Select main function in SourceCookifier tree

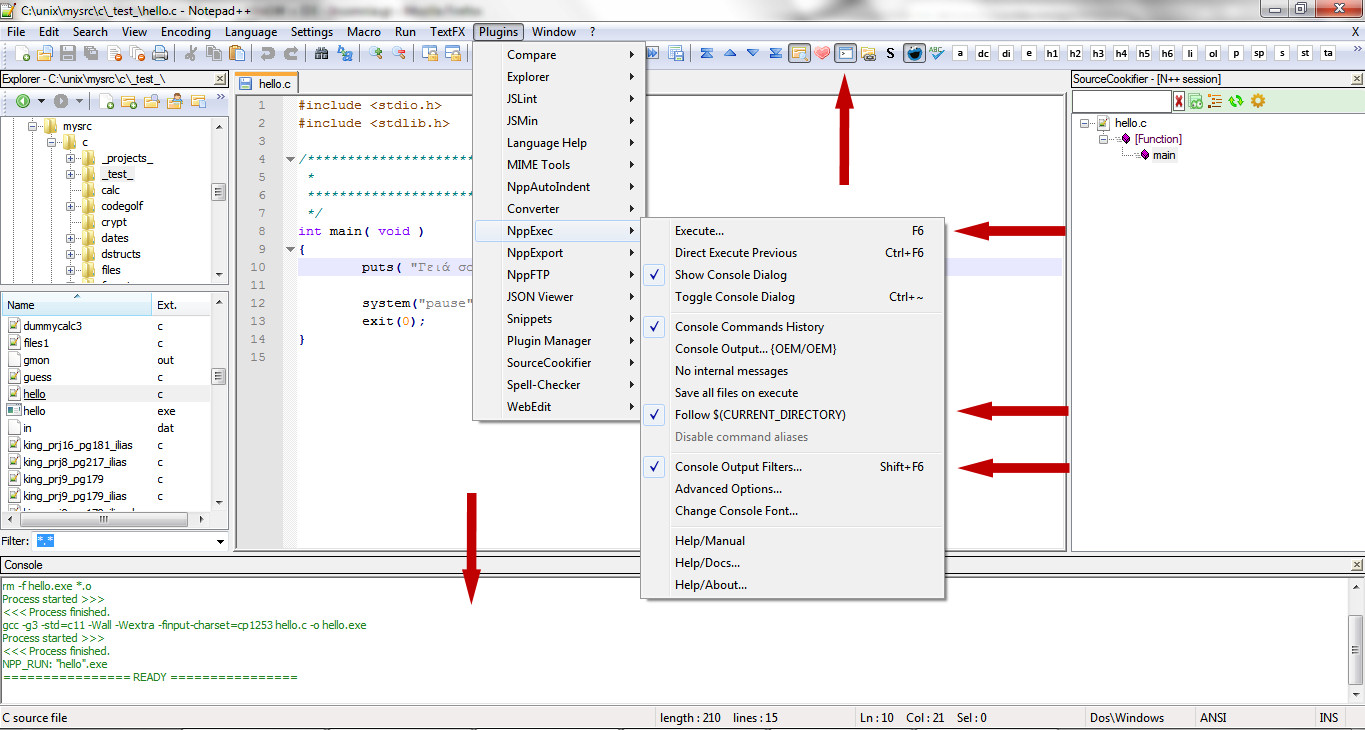pyautogui.click(x=1164, y=155)
